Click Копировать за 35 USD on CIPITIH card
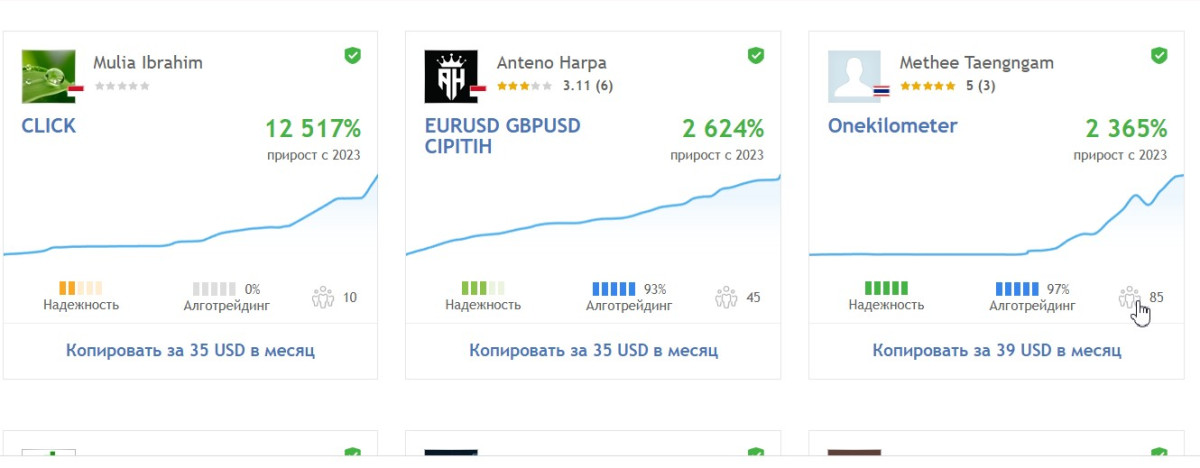This screenshot has height=468, width=1200. (x=593, y=351)
